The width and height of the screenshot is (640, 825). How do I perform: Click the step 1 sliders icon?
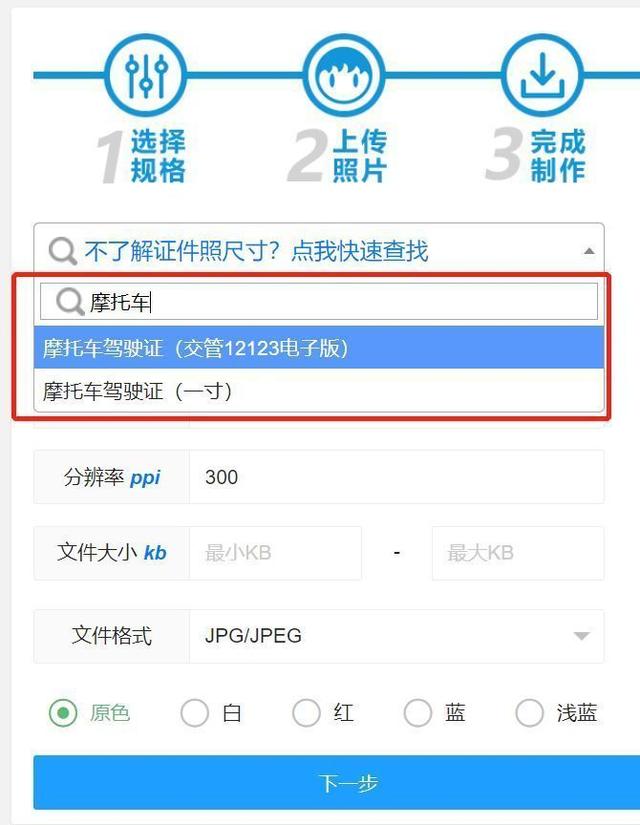pos(146,75)
